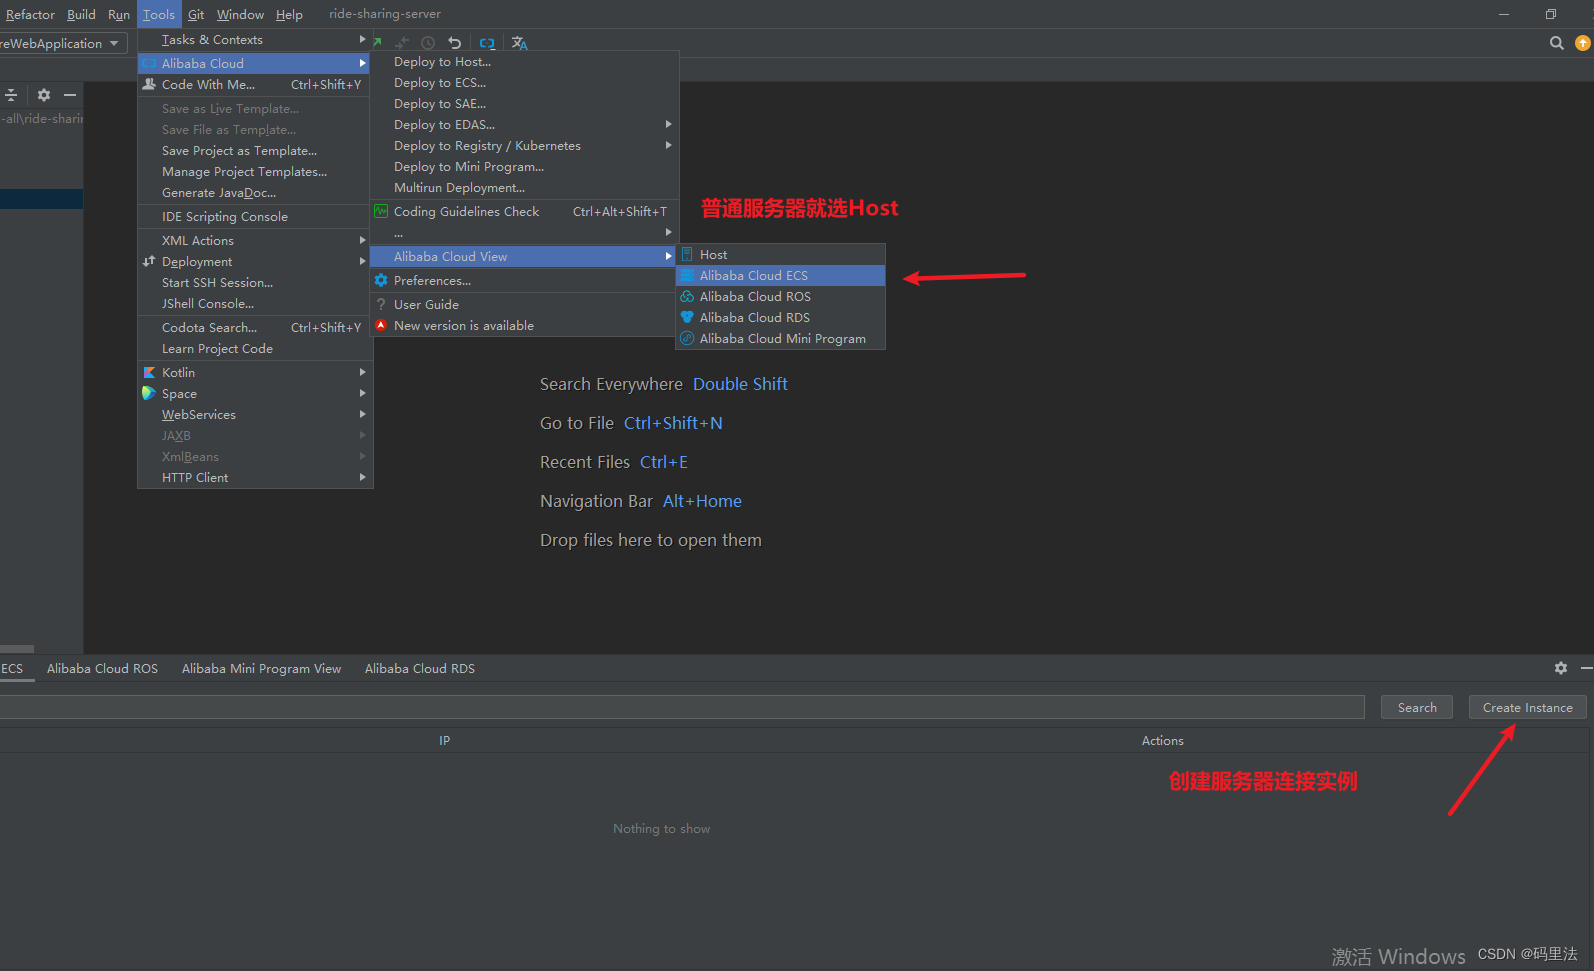Click the rollback (undo arrow) toolbar icon
Image resolution: width=1594 pixels, height=971 pixels.
(455, 43)
